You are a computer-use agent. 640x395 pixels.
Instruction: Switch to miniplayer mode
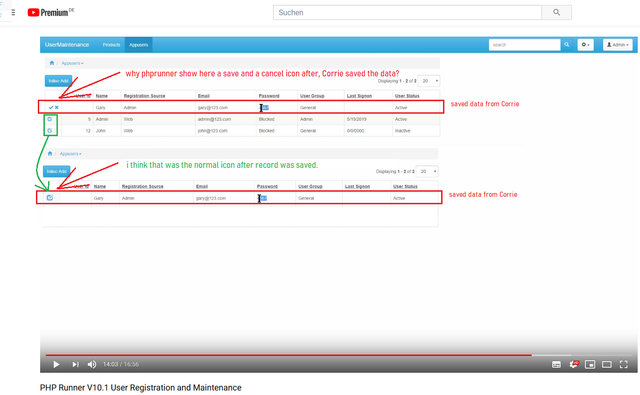point(590,364)
